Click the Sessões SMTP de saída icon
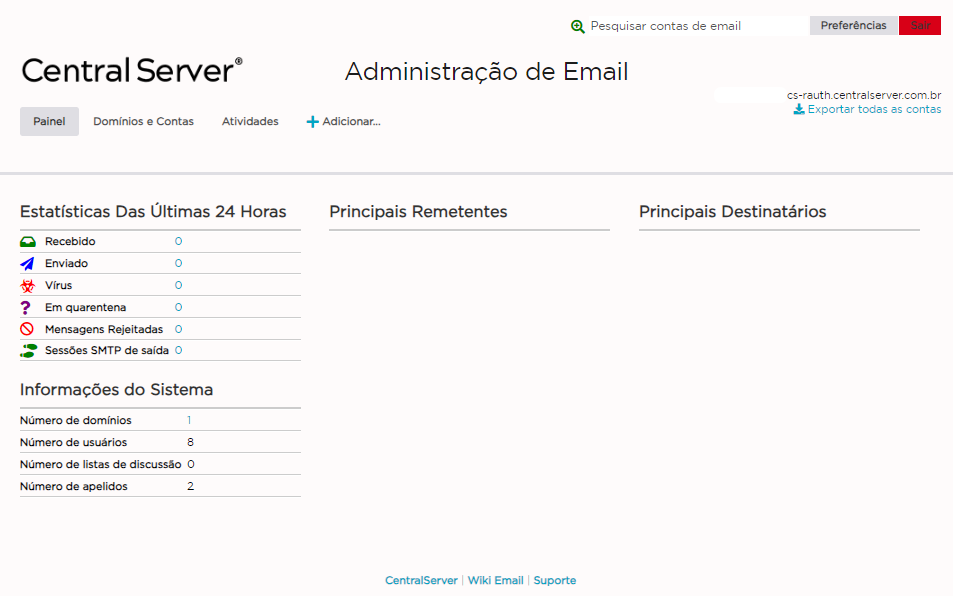The image size is (953, 596). click(28, 351)
